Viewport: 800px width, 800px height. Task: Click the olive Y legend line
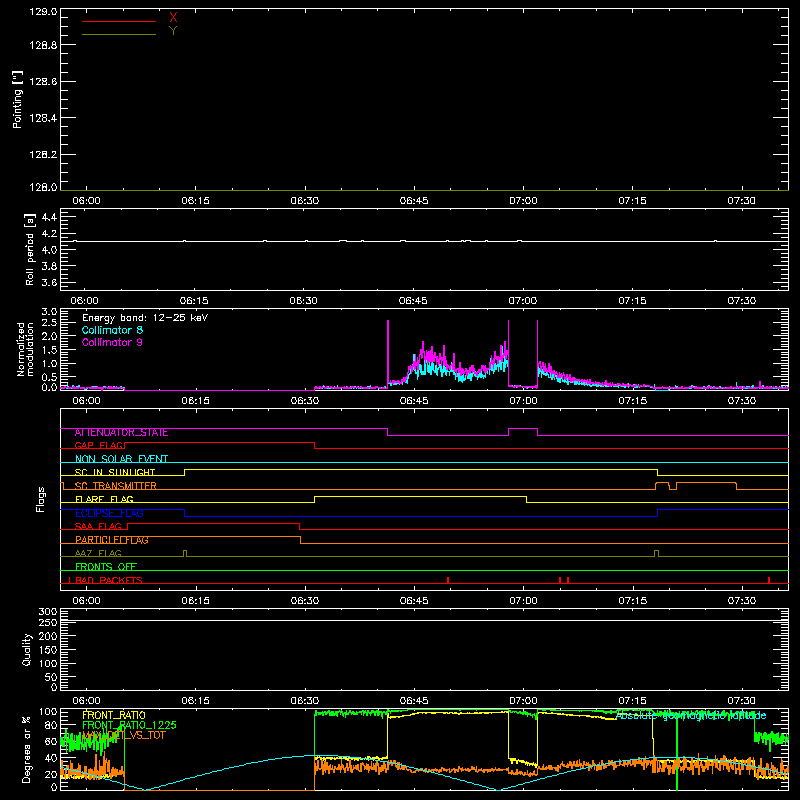[x=119, y=35]
